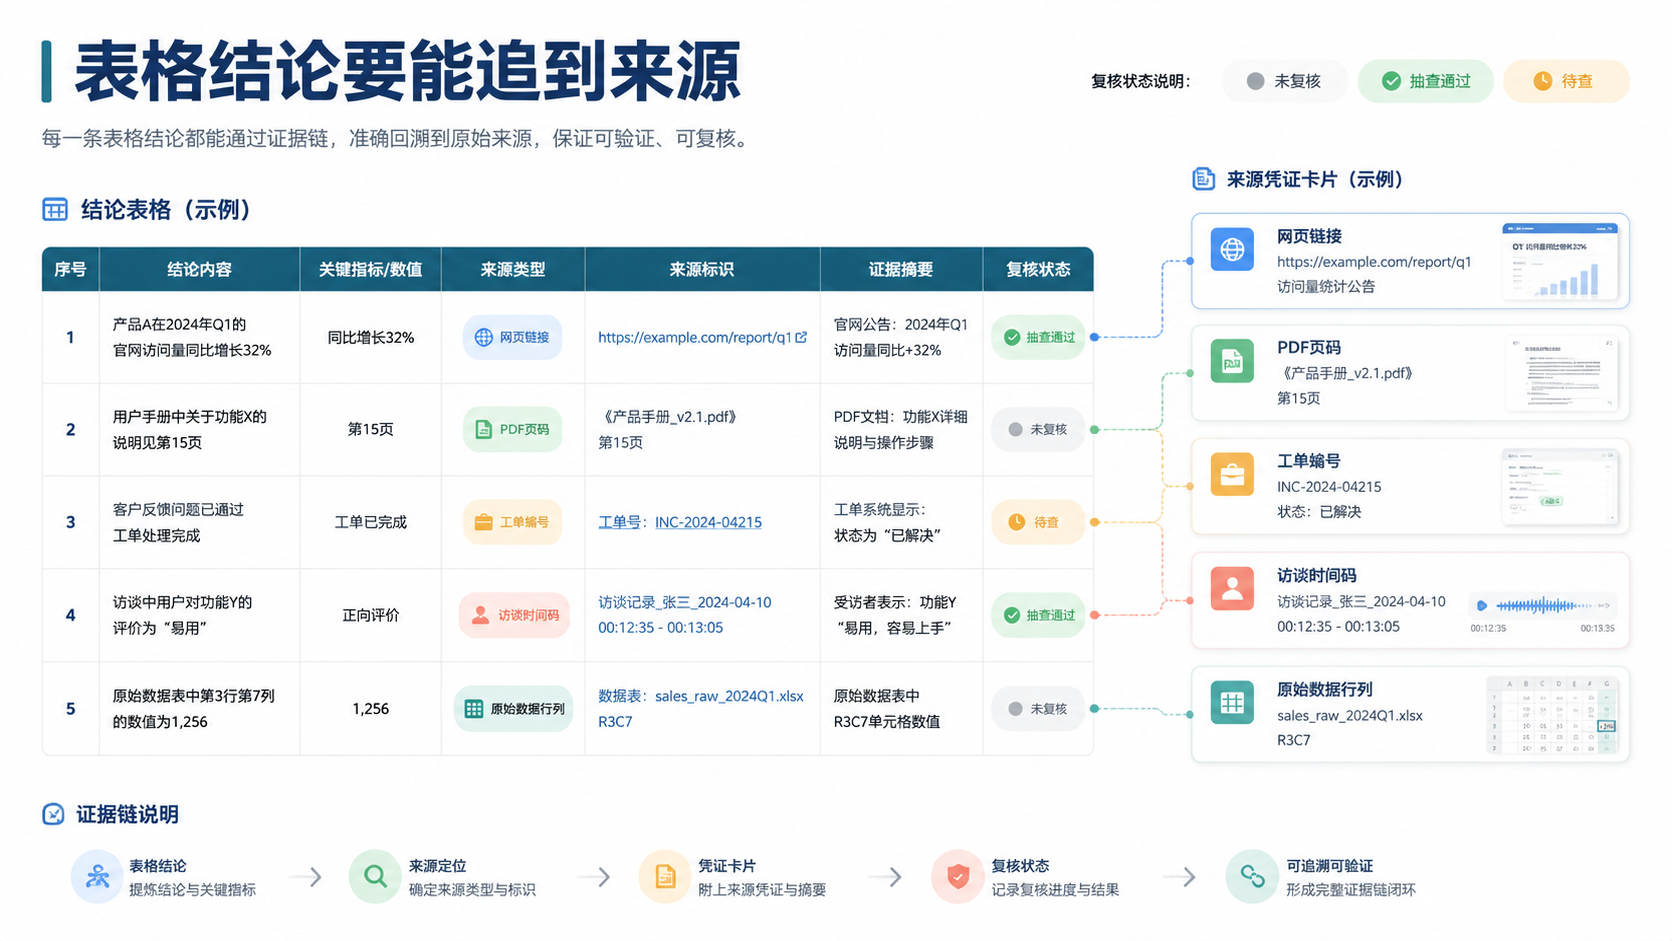Click the 复核状态 column header

pos(1038,269)
